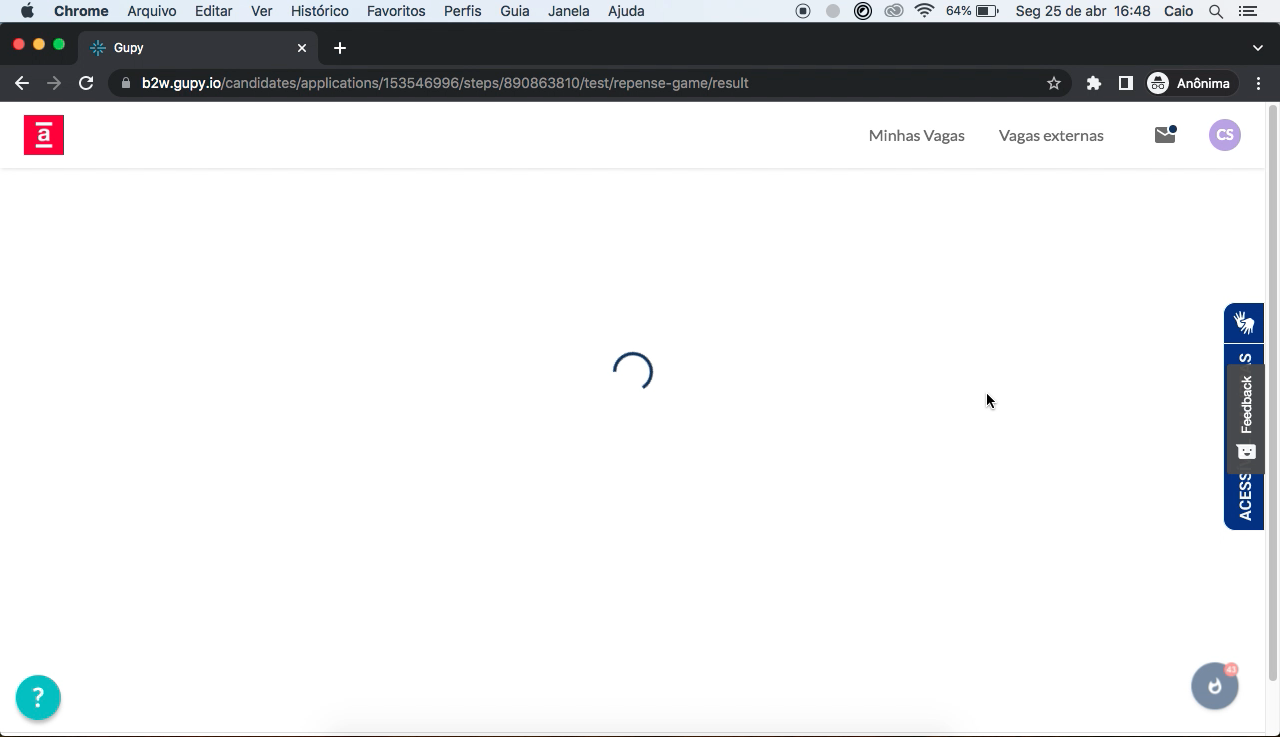Open Vagas externas link

coord(1050,135)
